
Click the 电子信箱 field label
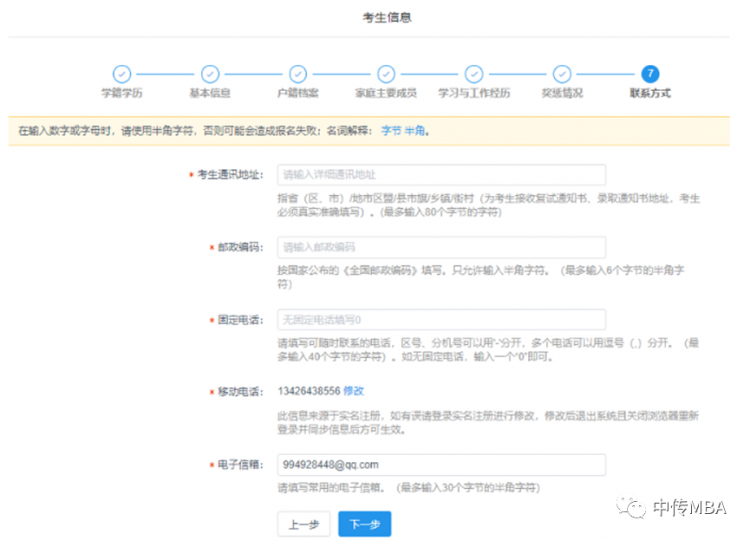pyautogui.click(x=241, y=465)
